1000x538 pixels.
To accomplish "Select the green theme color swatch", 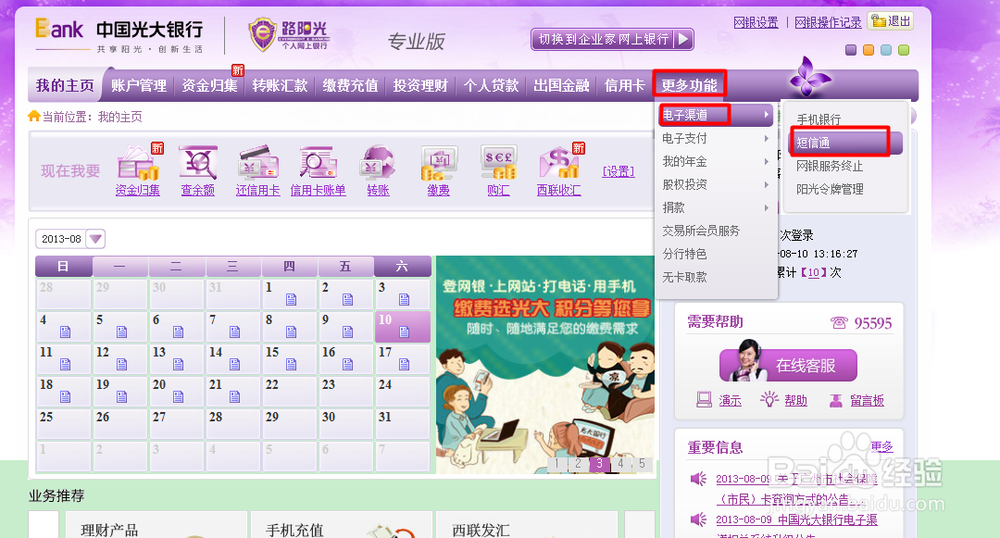I will [904, 50].
